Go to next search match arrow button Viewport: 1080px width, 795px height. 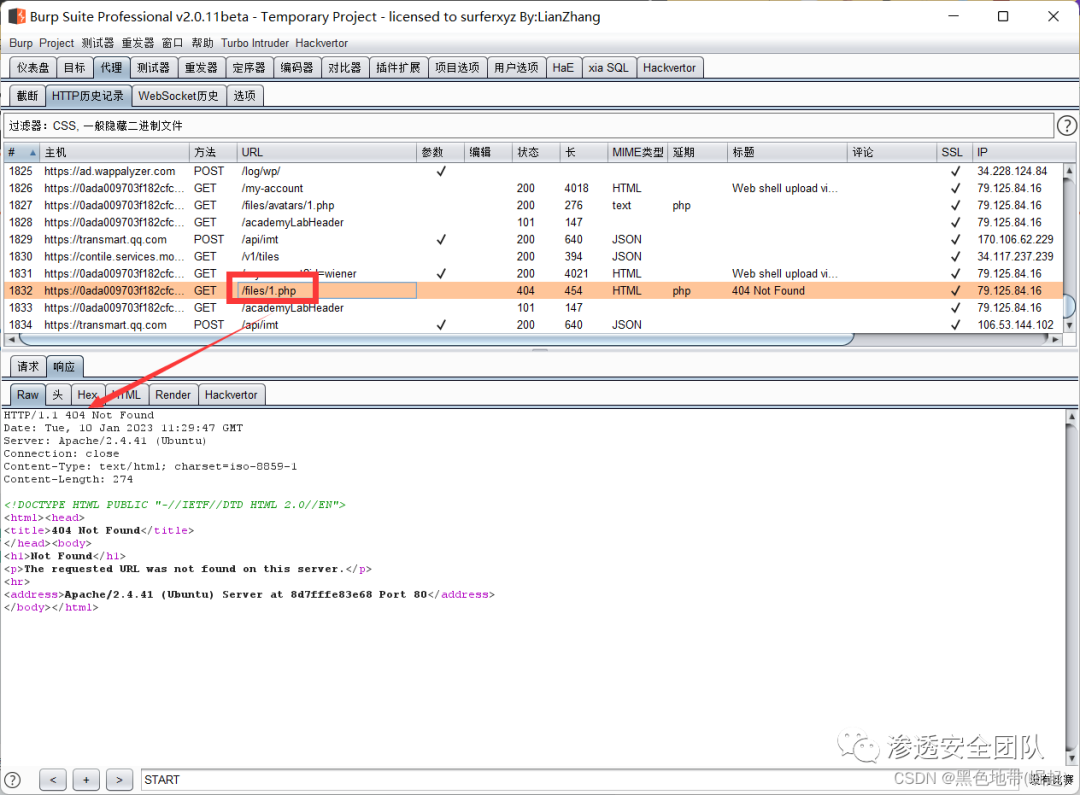[x=119, y=780]
